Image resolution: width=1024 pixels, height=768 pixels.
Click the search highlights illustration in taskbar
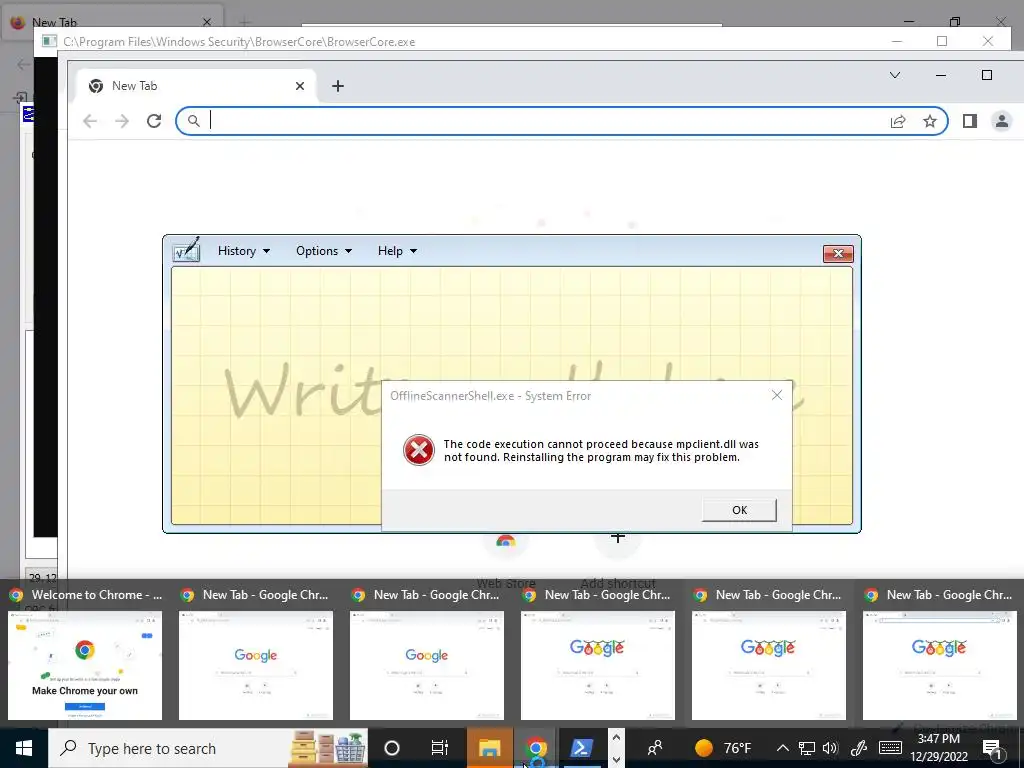tap(328, 748)
